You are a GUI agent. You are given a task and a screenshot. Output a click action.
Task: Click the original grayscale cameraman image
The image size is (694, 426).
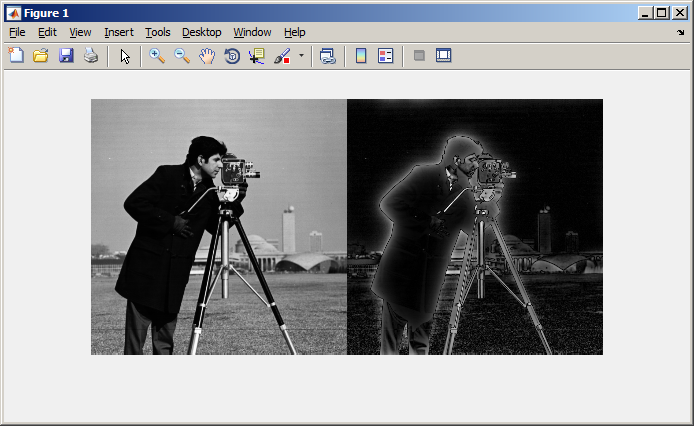click(x=219, y=227)
